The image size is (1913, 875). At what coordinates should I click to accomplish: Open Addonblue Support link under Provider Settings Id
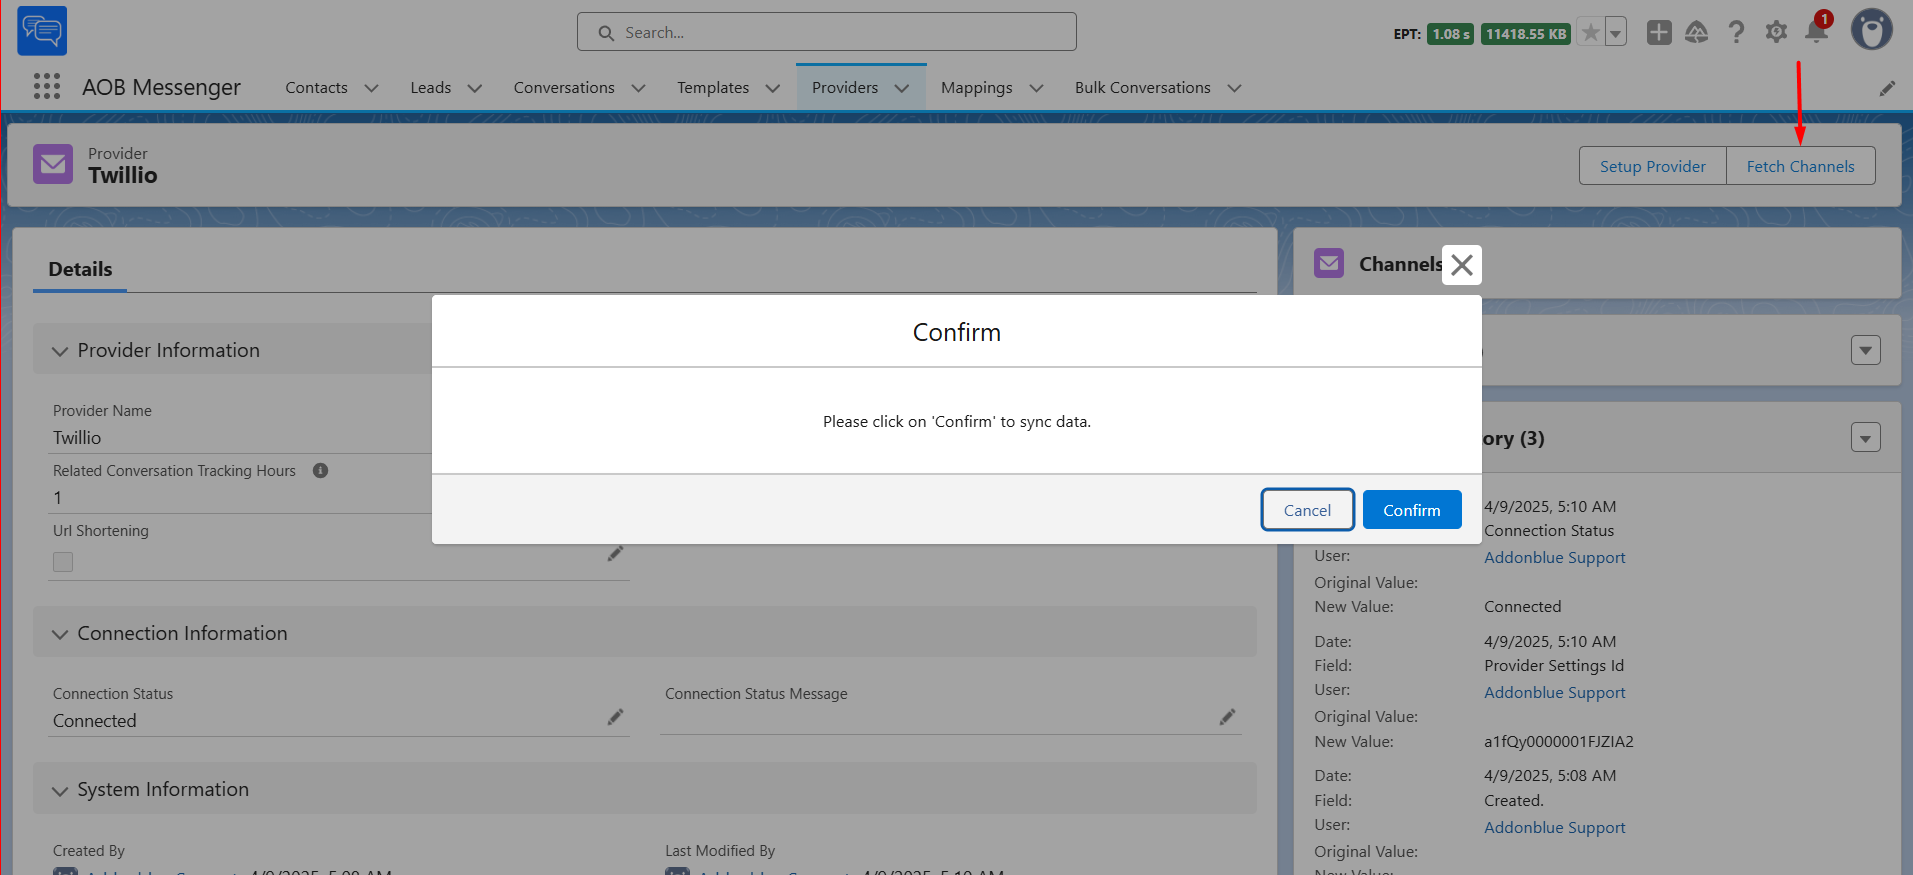point(1554,693)
